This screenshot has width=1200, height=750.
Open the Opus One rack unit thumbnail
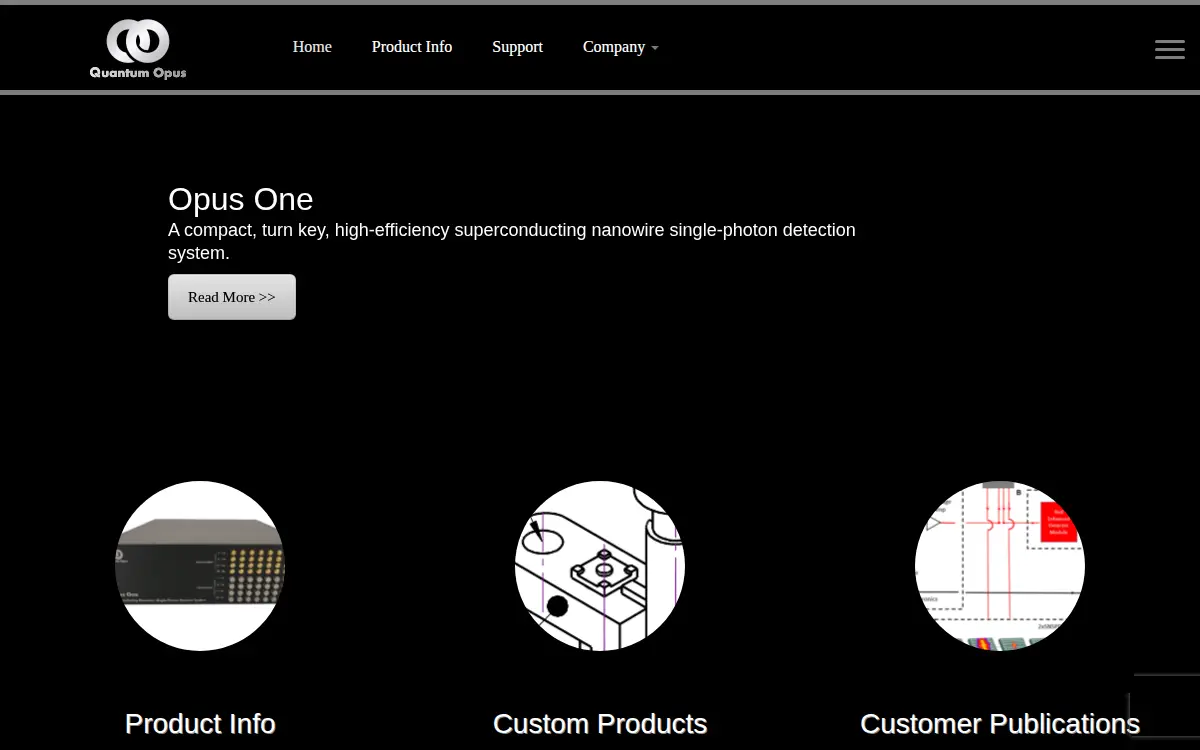[x=200, y=566]
